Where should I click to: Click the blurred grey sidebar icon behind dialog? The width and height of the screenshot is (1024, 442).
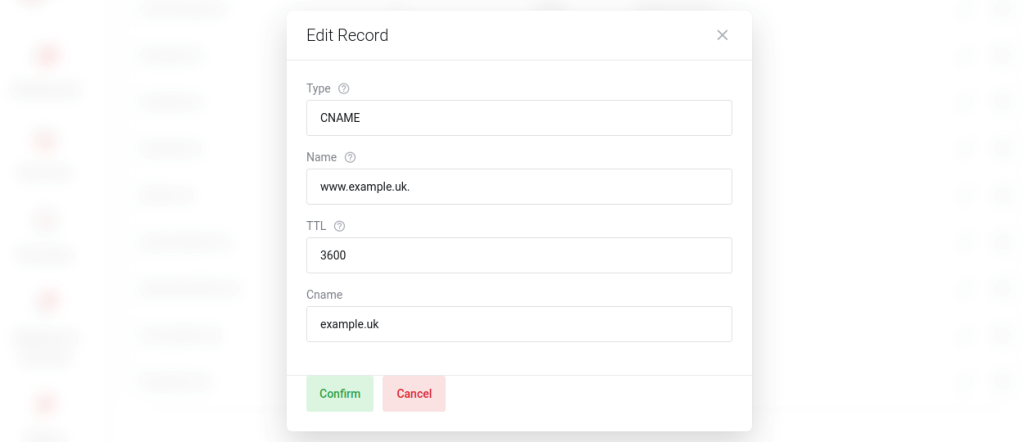click(46, 222)
